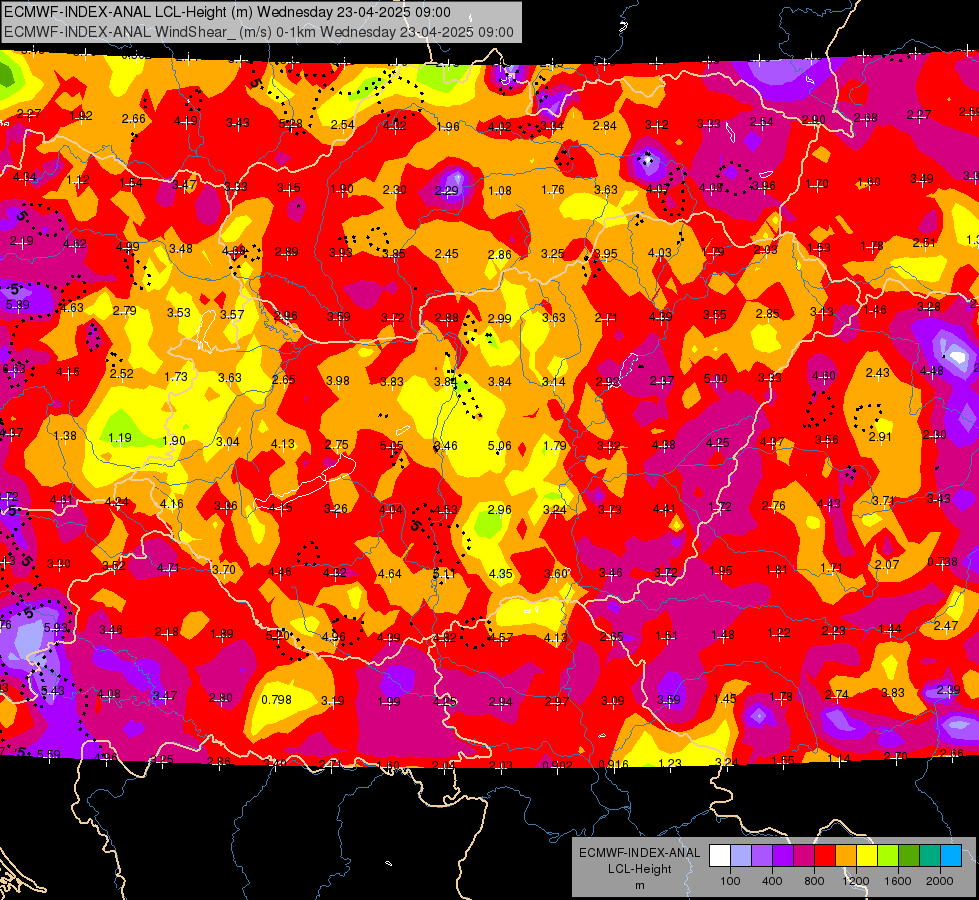Screen dimensions: 979x900
Task: Click the wind shear value 3.98
Action: [x=338, y=380]
